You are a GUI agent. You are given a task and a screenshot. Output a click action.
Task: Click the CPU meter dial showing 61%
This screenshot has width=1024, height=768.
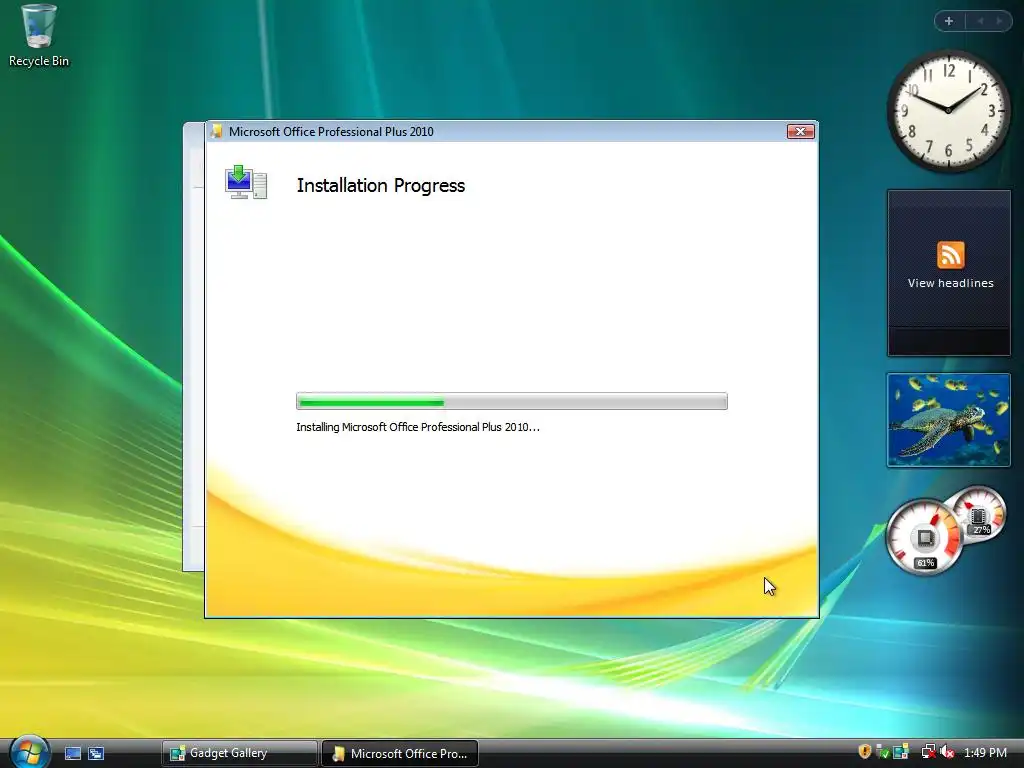924,537
